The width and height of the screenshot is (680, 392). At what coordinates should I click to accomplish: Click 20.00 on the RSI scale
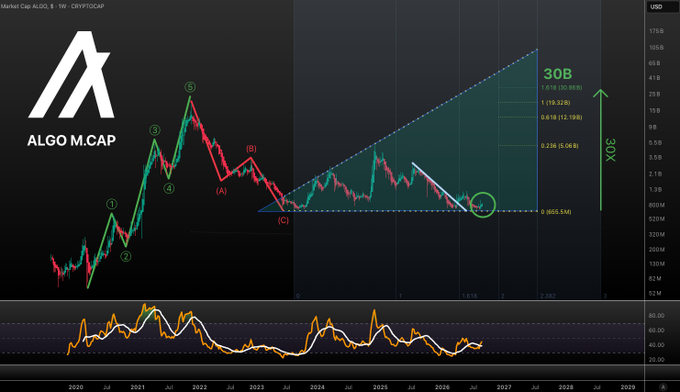coord(656,360)
